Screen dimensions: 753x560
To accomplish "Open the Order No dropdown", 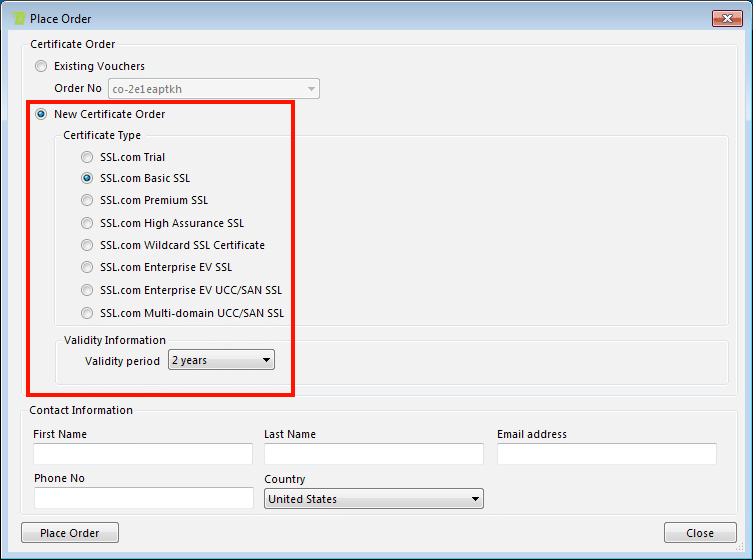I will (311, 89).
